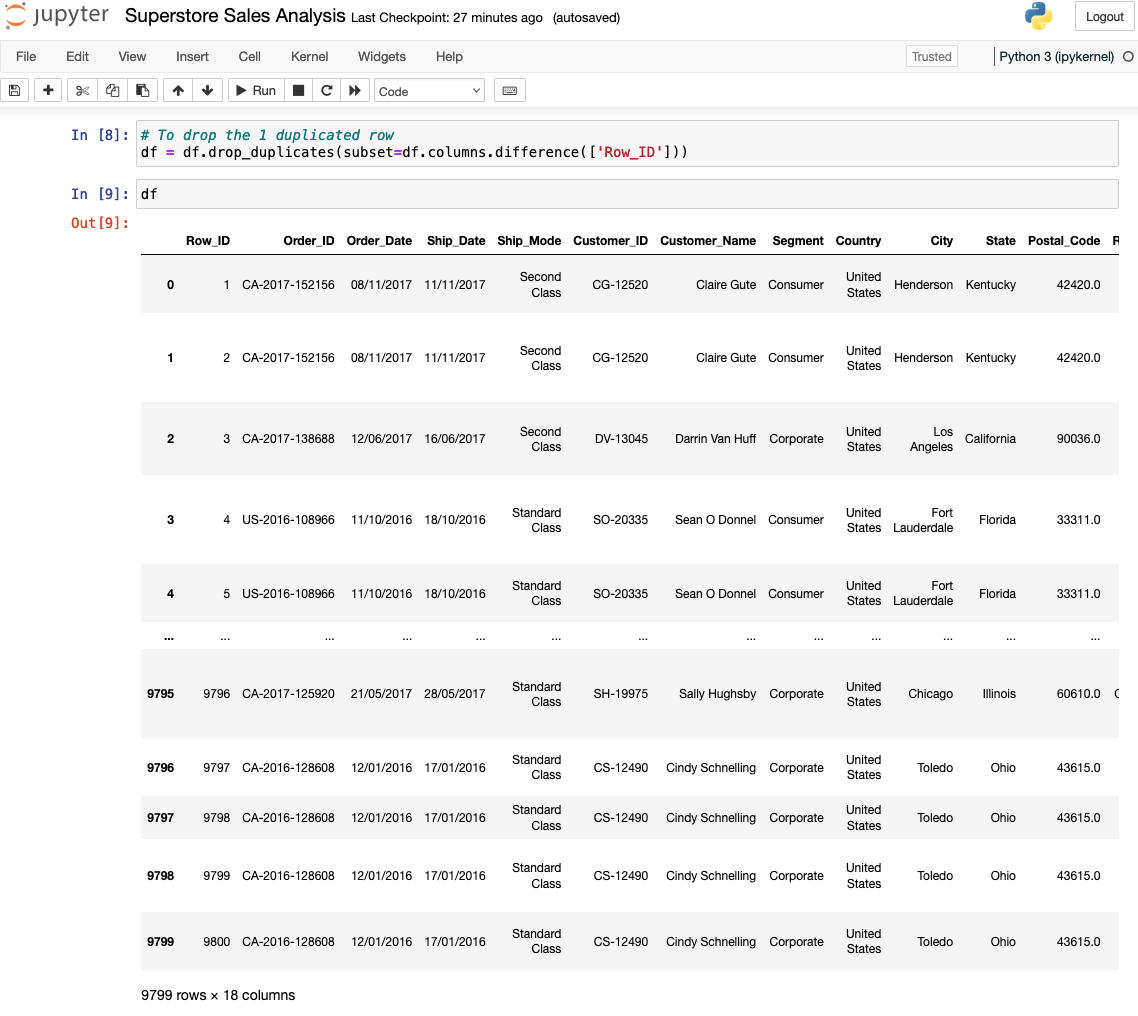
Task: Copy the selected cell with the copy icon
Action: pyautogui.click(x=111, y=90)
